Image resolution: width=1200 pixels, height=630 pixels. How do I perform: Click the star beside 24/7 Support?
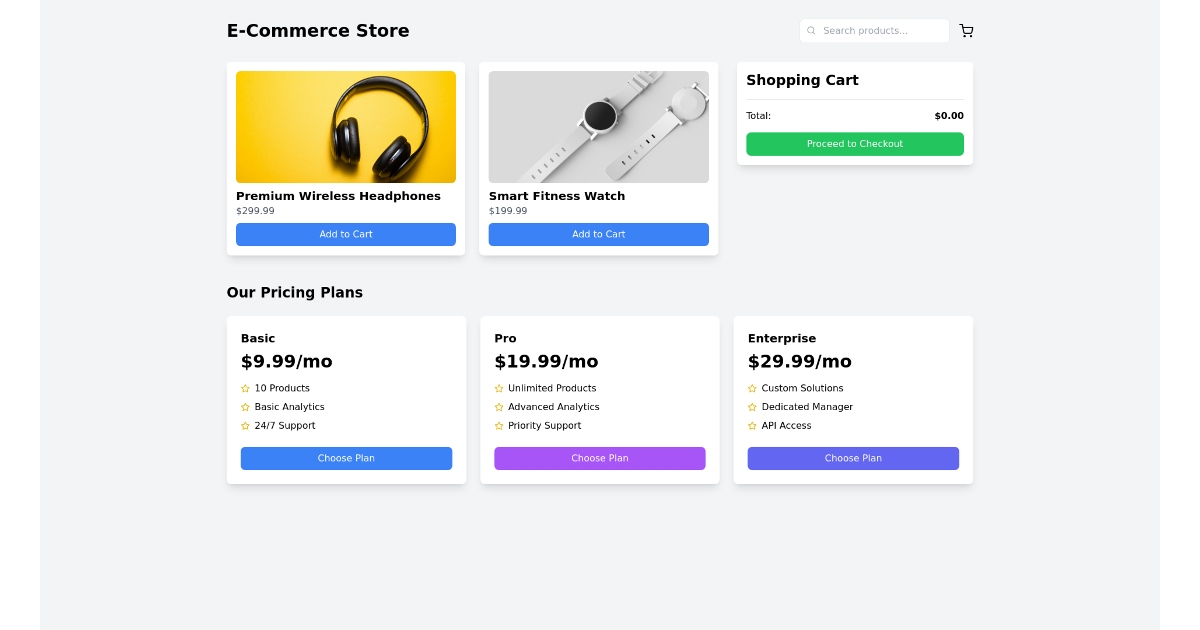[x=245, y=425]
